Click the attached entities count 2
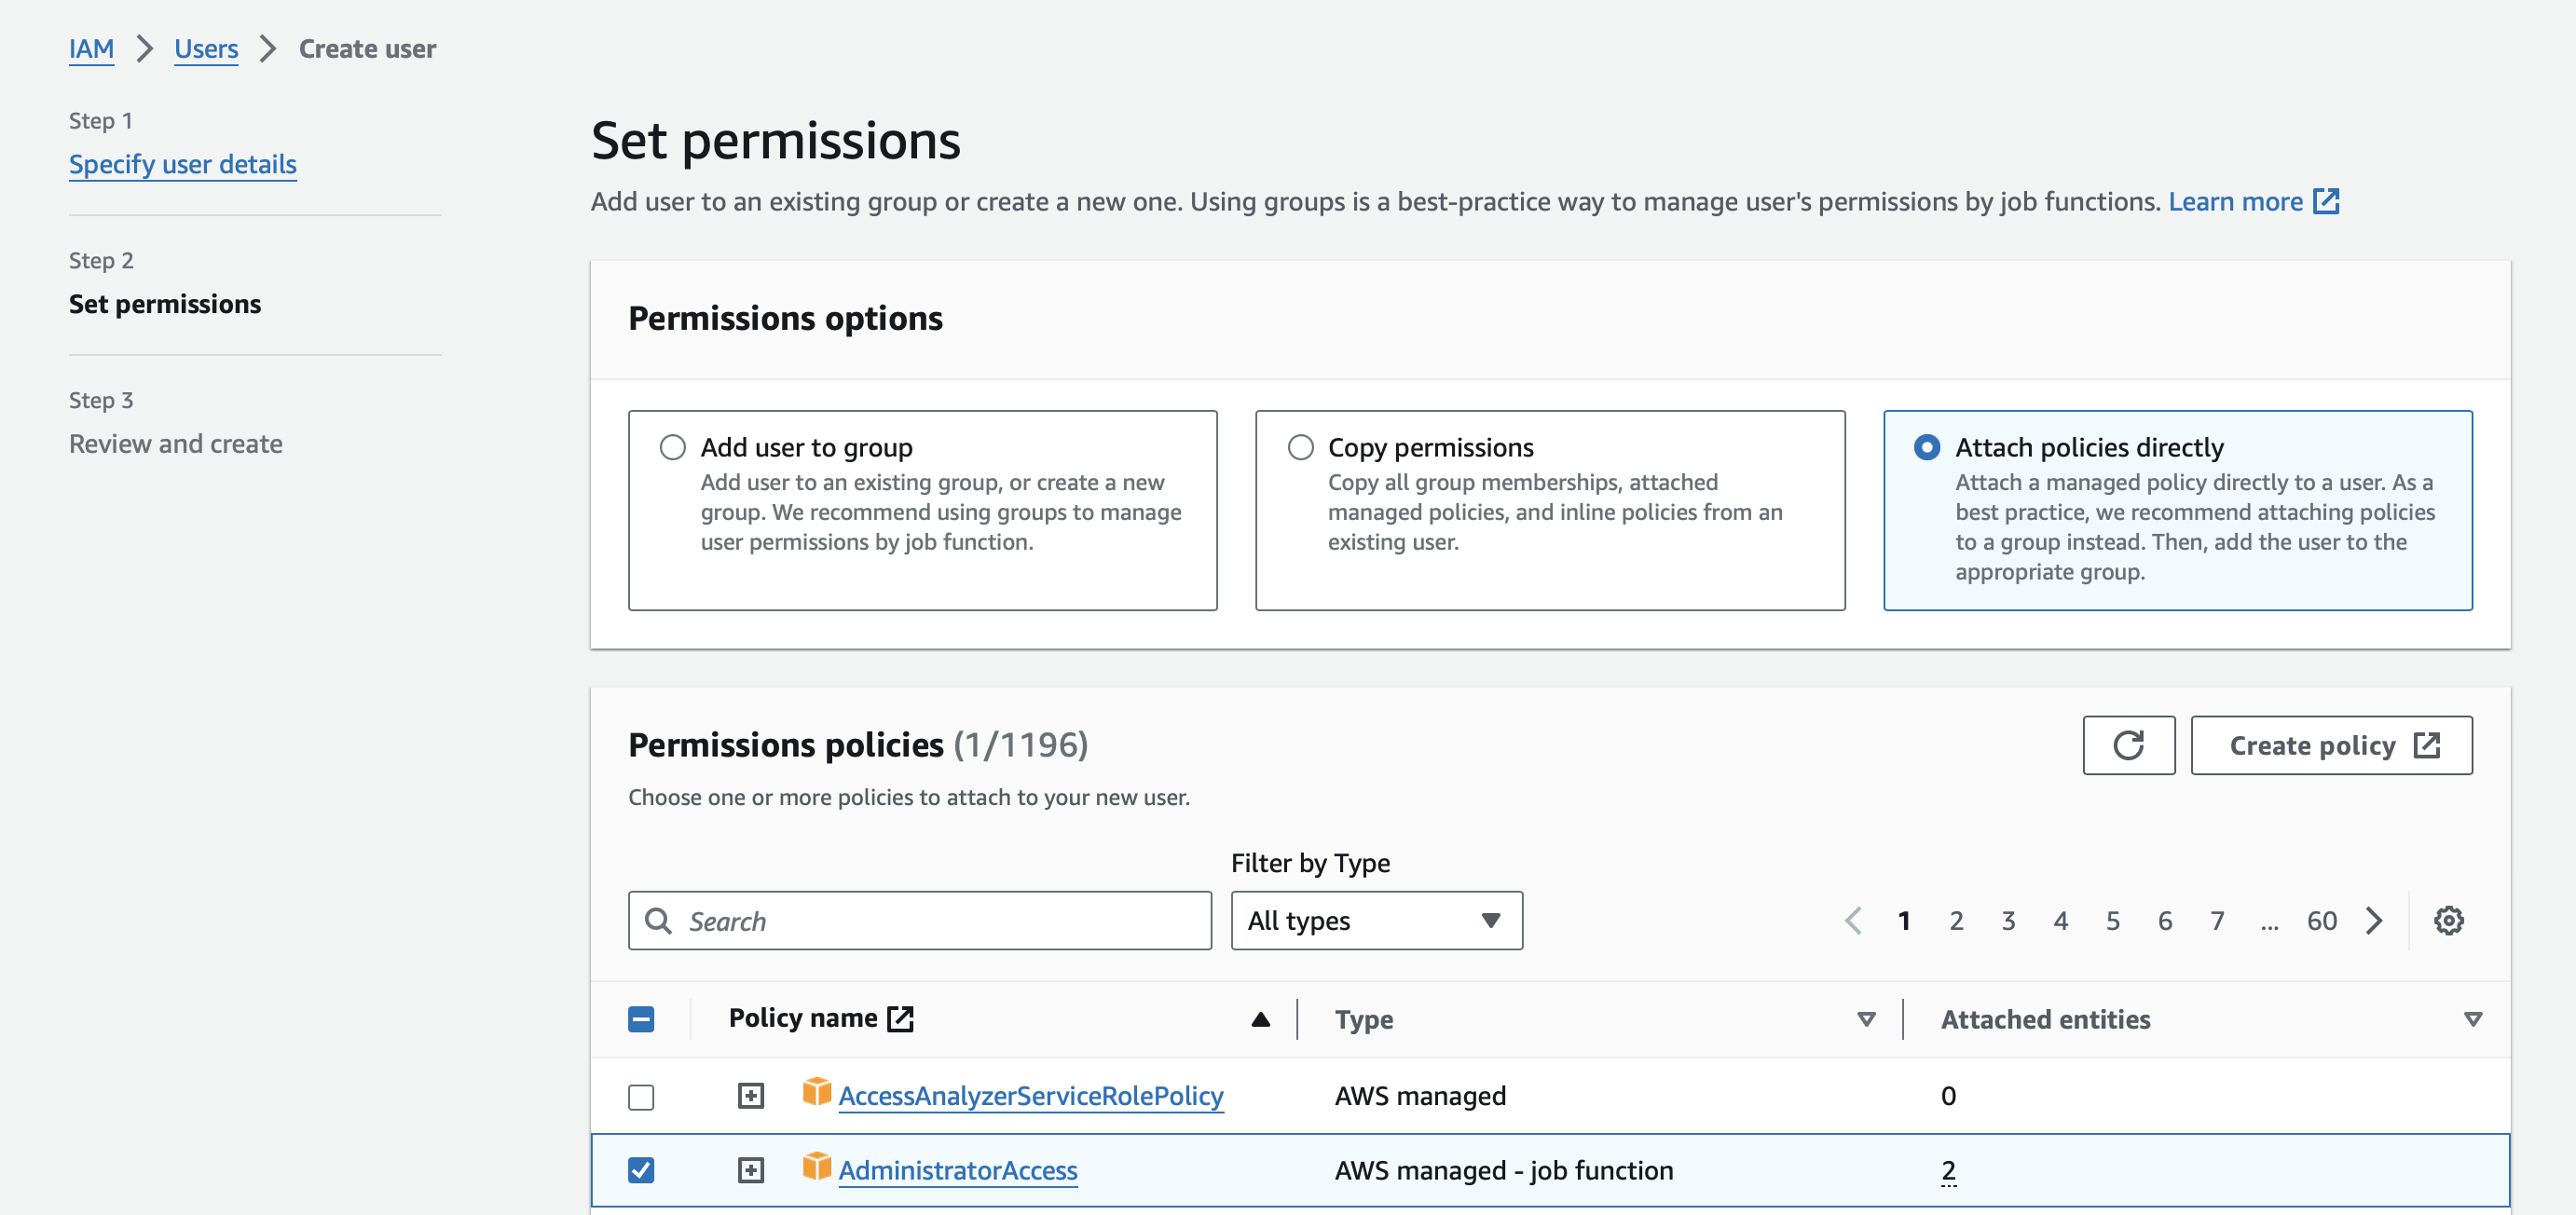This screenshot has width=2576, height=1215. pos(1948,1170)
